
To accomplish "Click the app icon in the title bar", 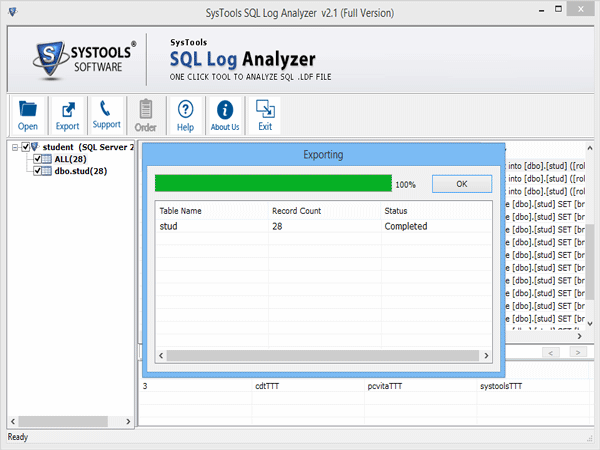I will click(13, 12).
